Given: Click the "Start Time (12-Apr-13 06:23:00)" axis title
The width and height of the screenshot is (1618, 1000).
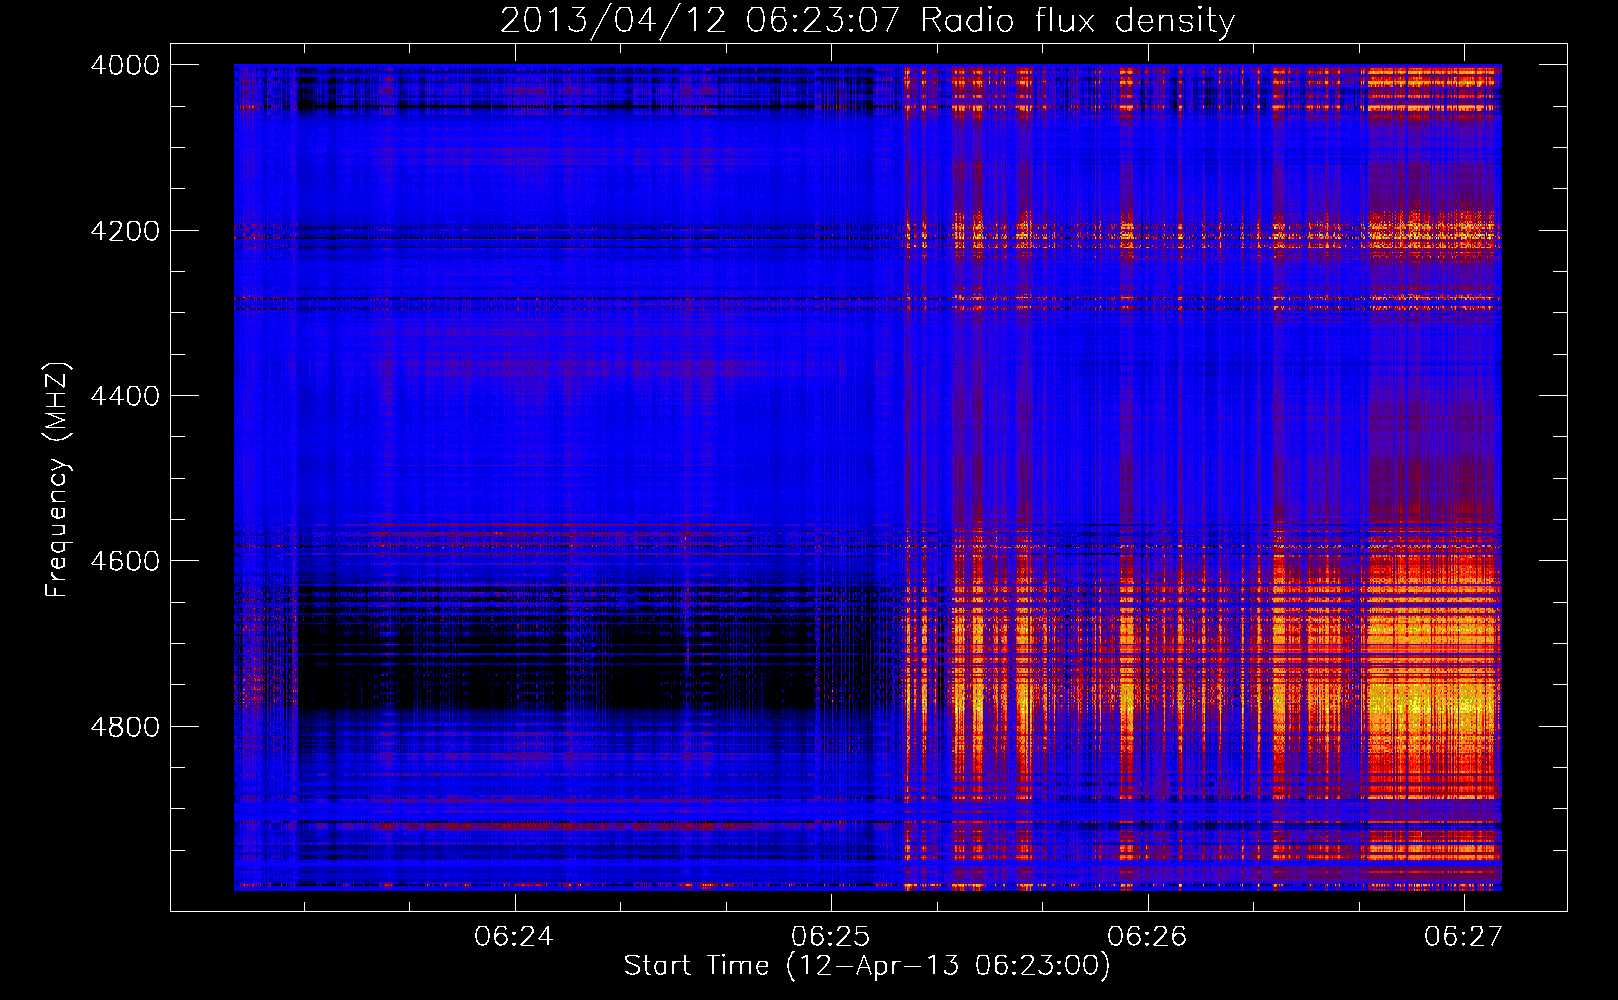Looking at the screenshot, I should coord(867,966).
